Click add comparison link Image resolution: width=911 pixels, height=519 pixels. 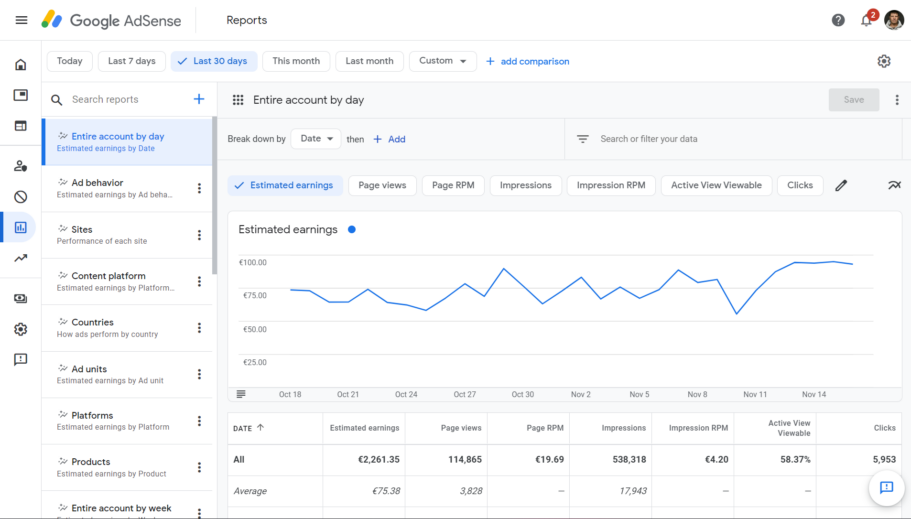[x=528, y=62]
